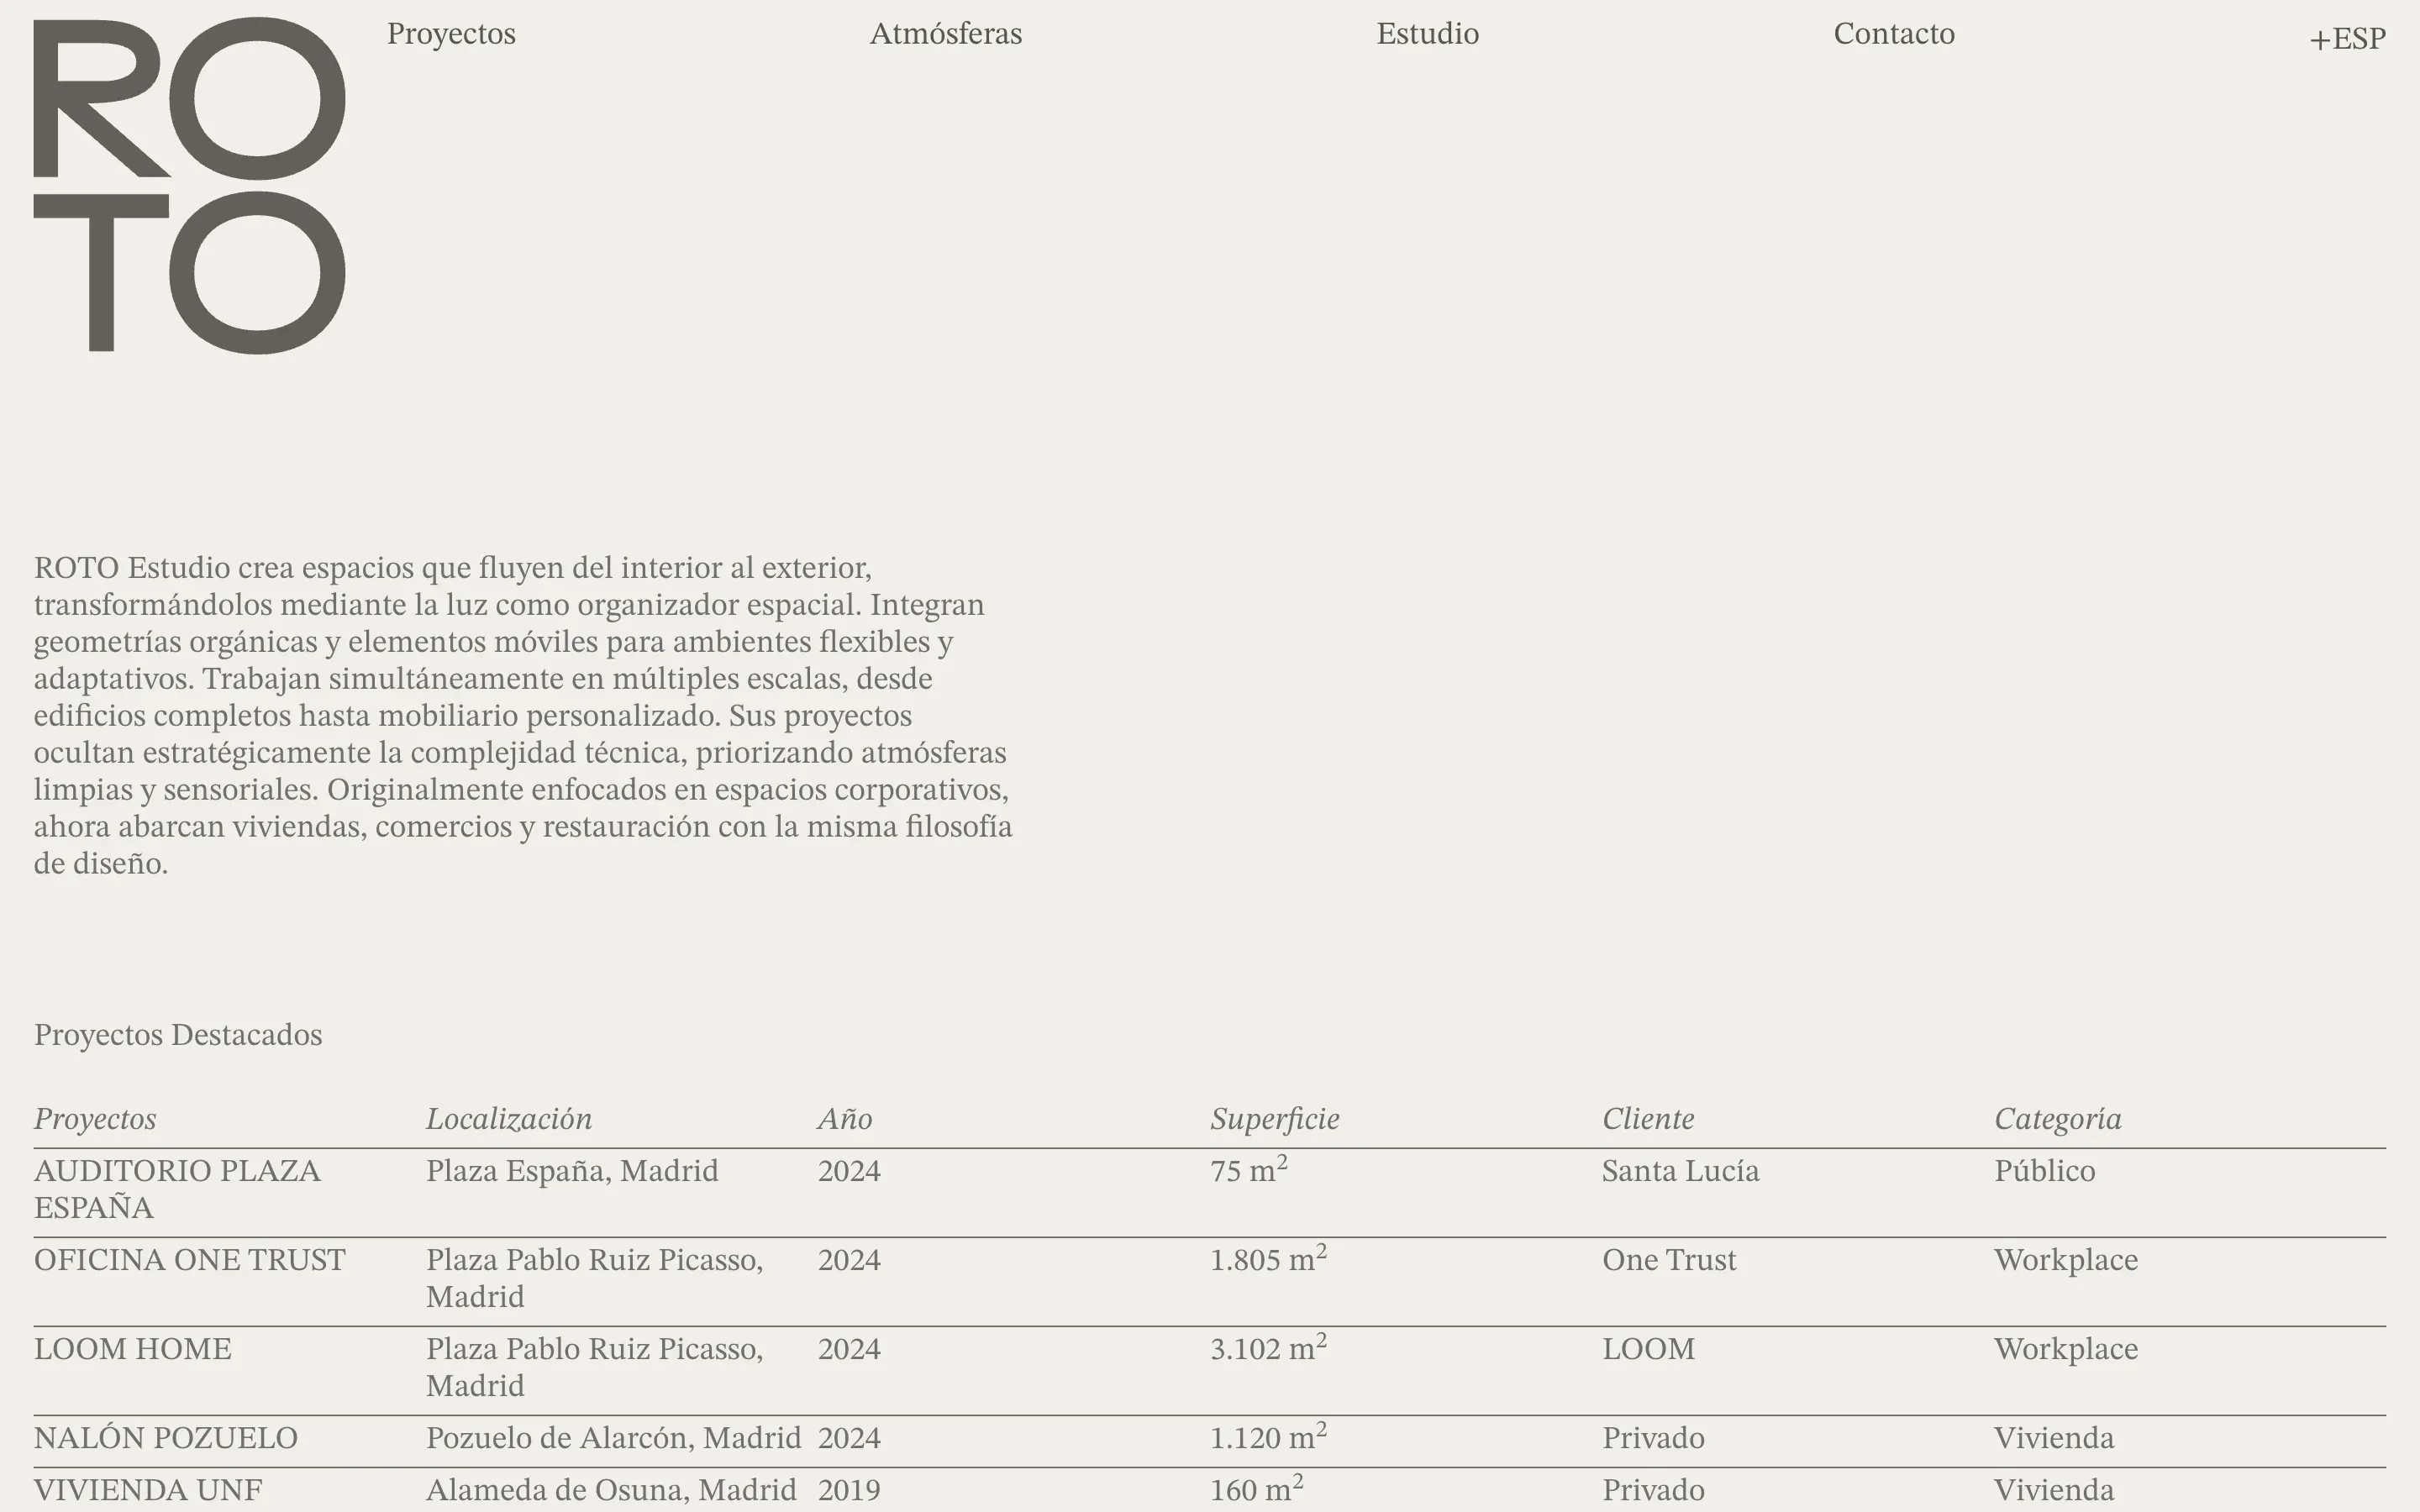Viewport: 2420px width, 1512px height.
Task: Click the Proyectos column header
Action: 95,1119
